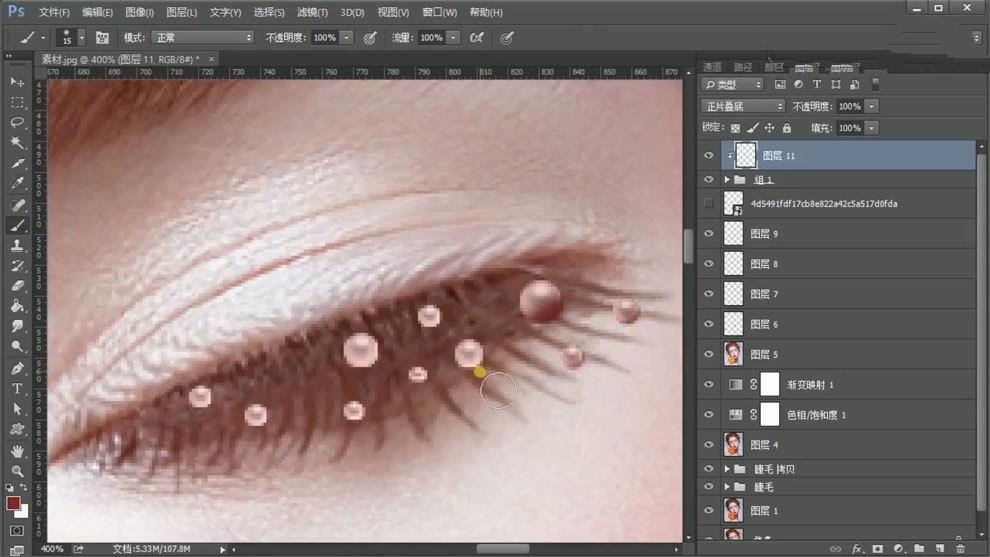Image resolution: width=990 pixels, height=557 pixels.
Task: Expand the 组 1 layer group
Action: (x=727, y=180)
